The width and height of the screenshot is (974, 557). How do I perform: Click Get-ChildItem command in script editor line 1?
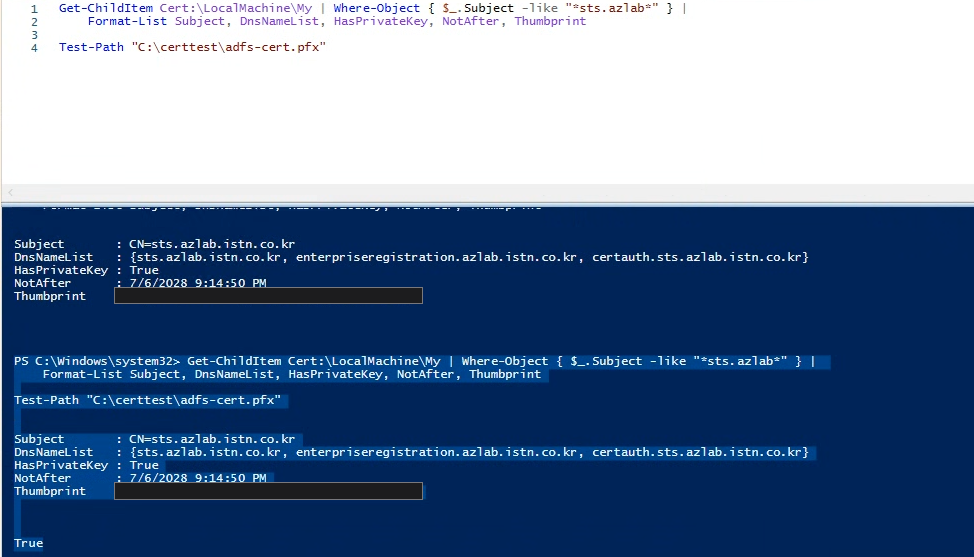coord(106,9)
